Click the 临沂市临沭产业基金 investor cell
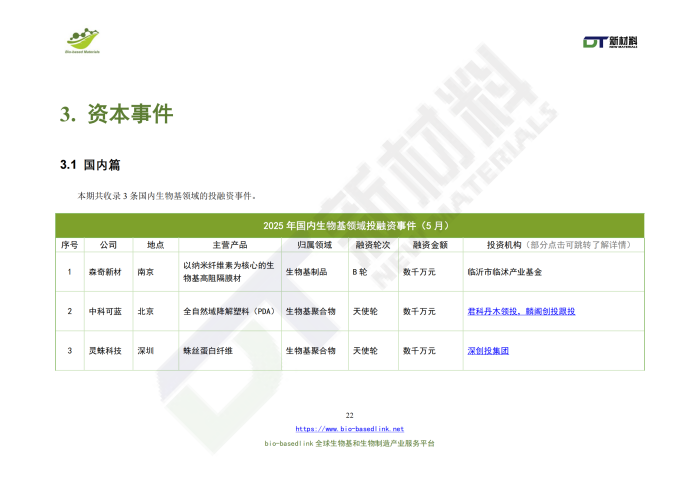 505,271
